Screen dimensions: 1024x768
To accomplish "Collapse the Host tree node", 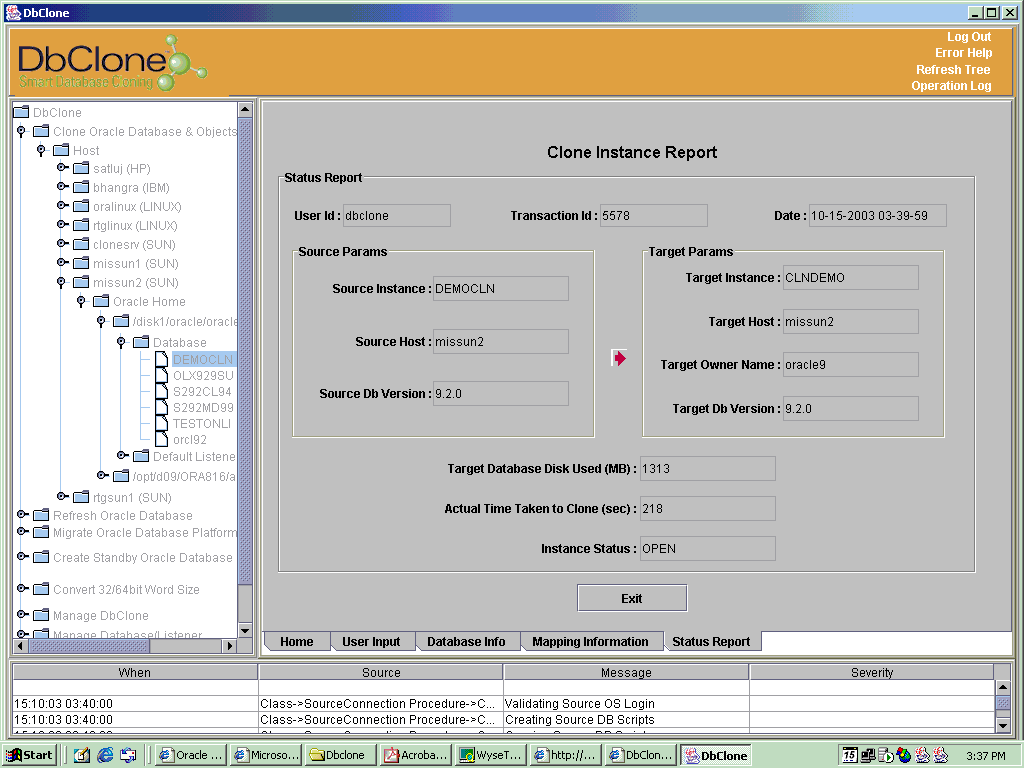I will pyautogui.click(x=41, y=150).
